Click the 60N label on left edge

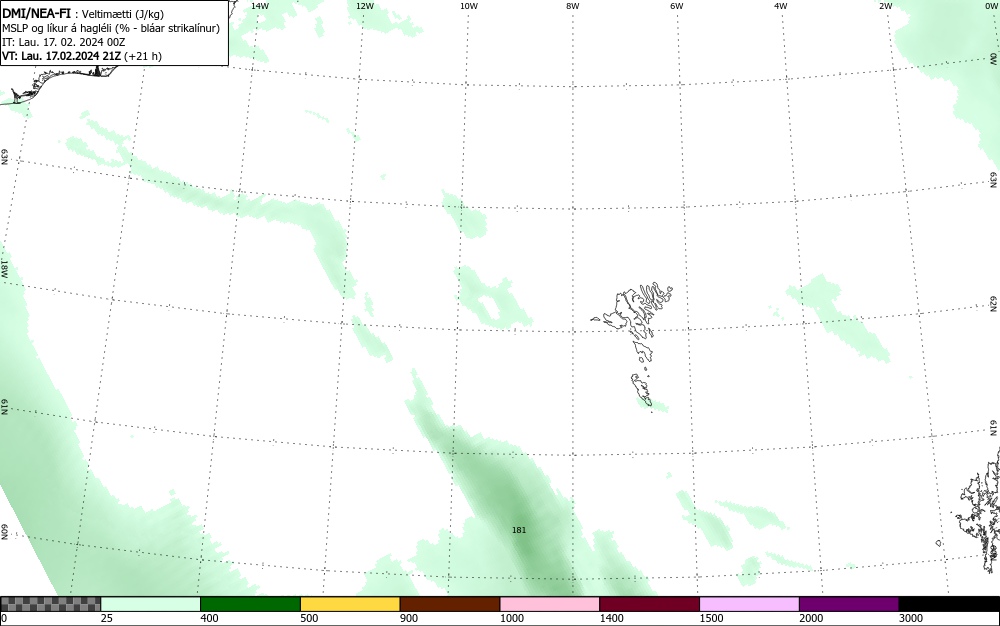click(x=4, y=532)
